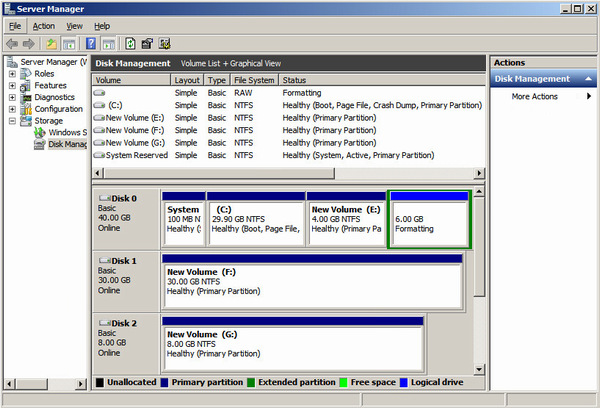This screenshot has height=408, width=600.
Task: Expand the Features tree node
Action: (12, 86)
